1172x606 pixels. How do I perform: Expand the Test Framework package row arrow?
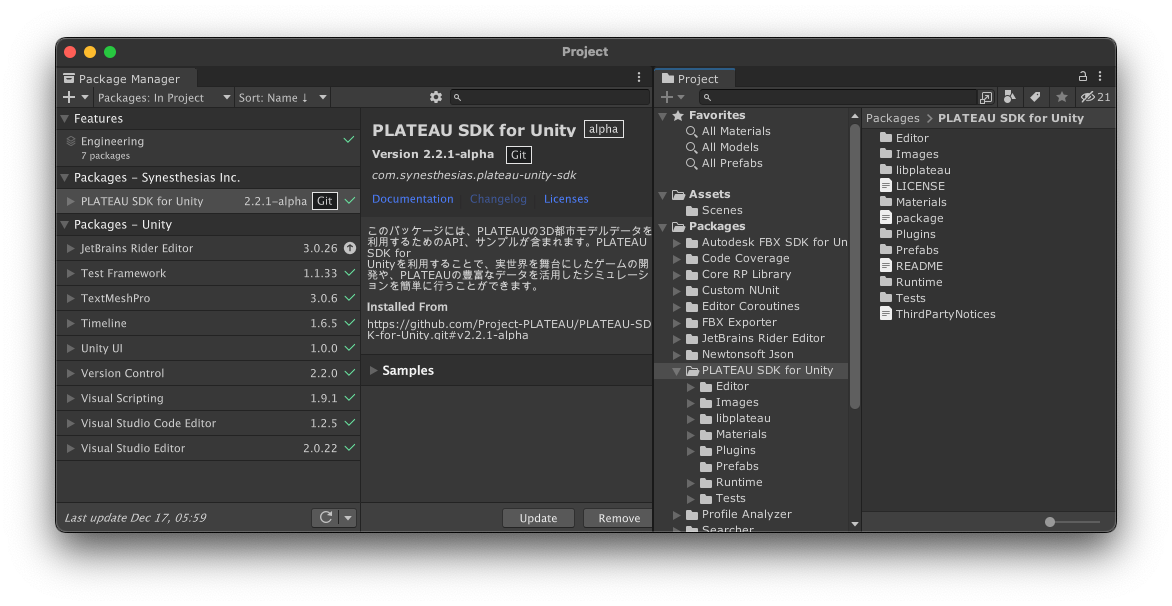click(x=70, y=273)
